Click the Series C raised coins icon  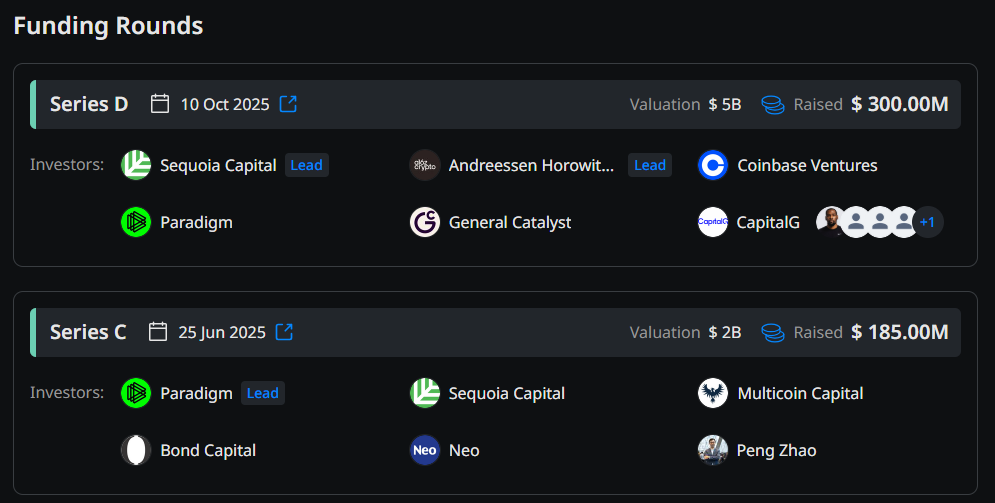coord(772,332)
